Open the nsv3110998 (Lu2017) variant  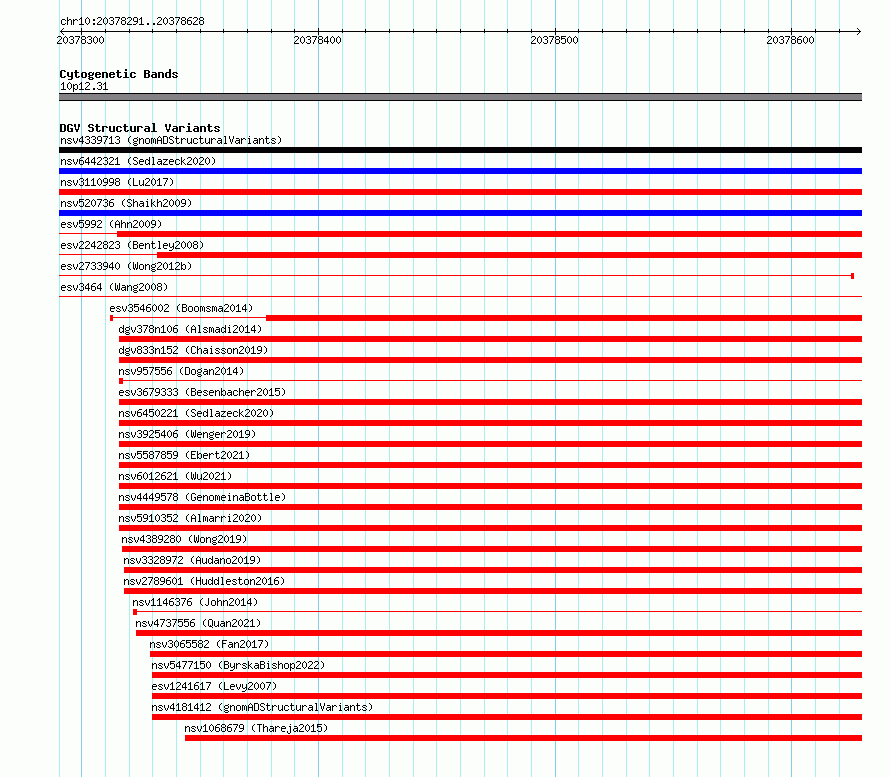coord(117,182)
